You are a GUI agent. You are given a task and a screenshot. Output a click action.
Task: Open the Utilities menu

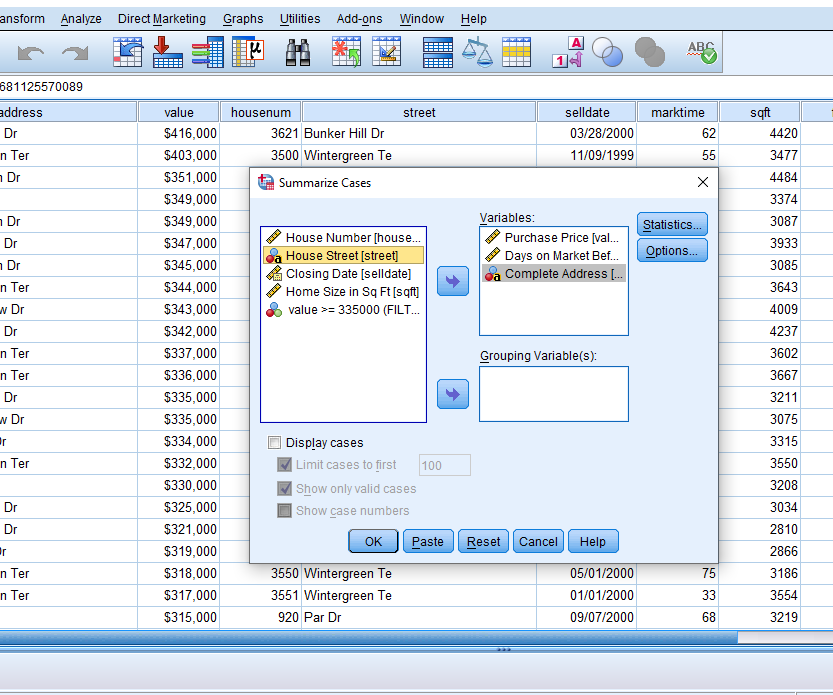(300, 19)
